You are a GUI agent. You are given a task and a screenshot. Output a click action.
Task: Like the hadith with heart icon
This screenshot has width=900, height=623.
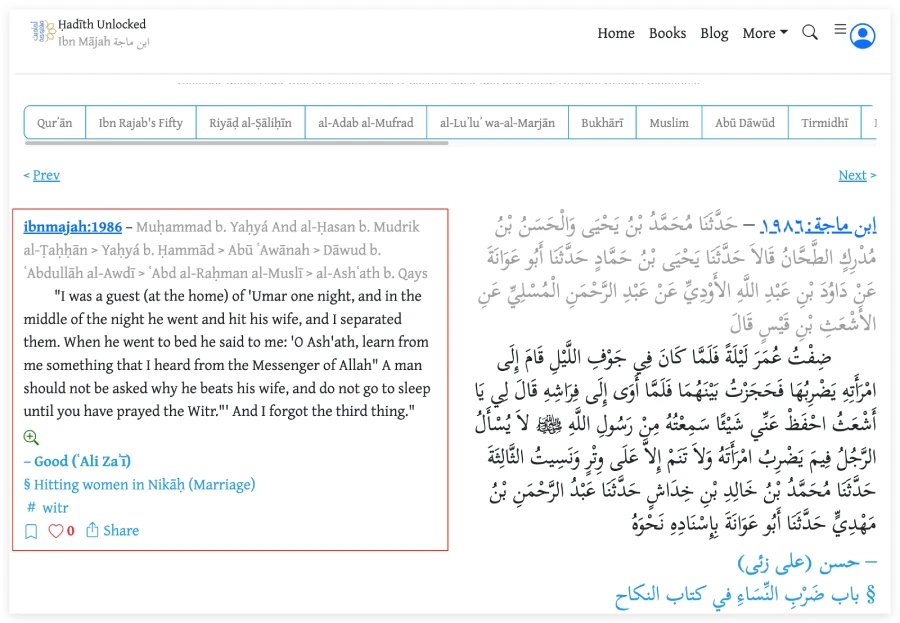click(x=56, y=531)
